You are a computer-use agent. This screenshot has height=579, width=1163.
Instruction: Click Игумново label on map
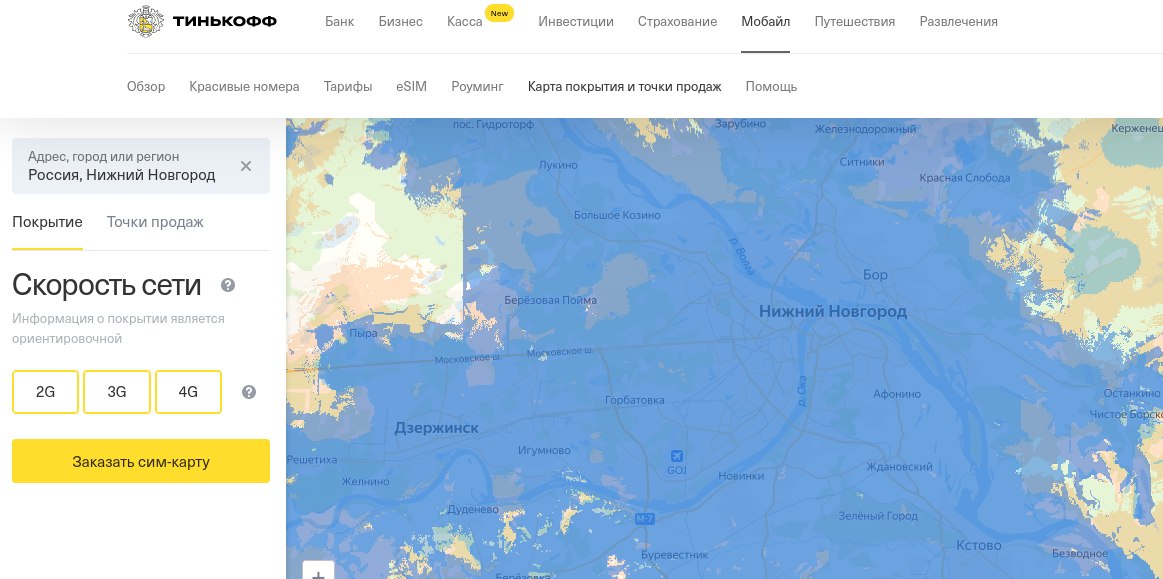(544, 450)
